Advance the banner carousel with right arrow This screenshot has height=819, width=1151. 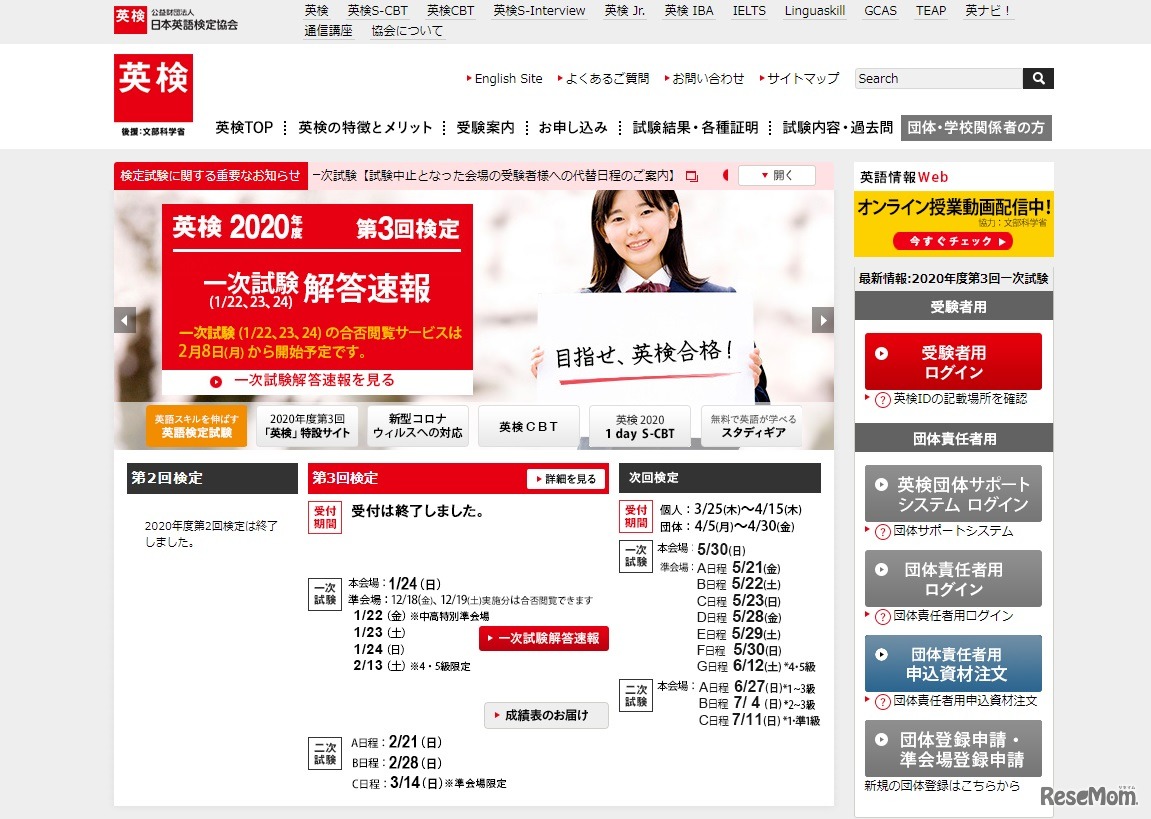822,320
